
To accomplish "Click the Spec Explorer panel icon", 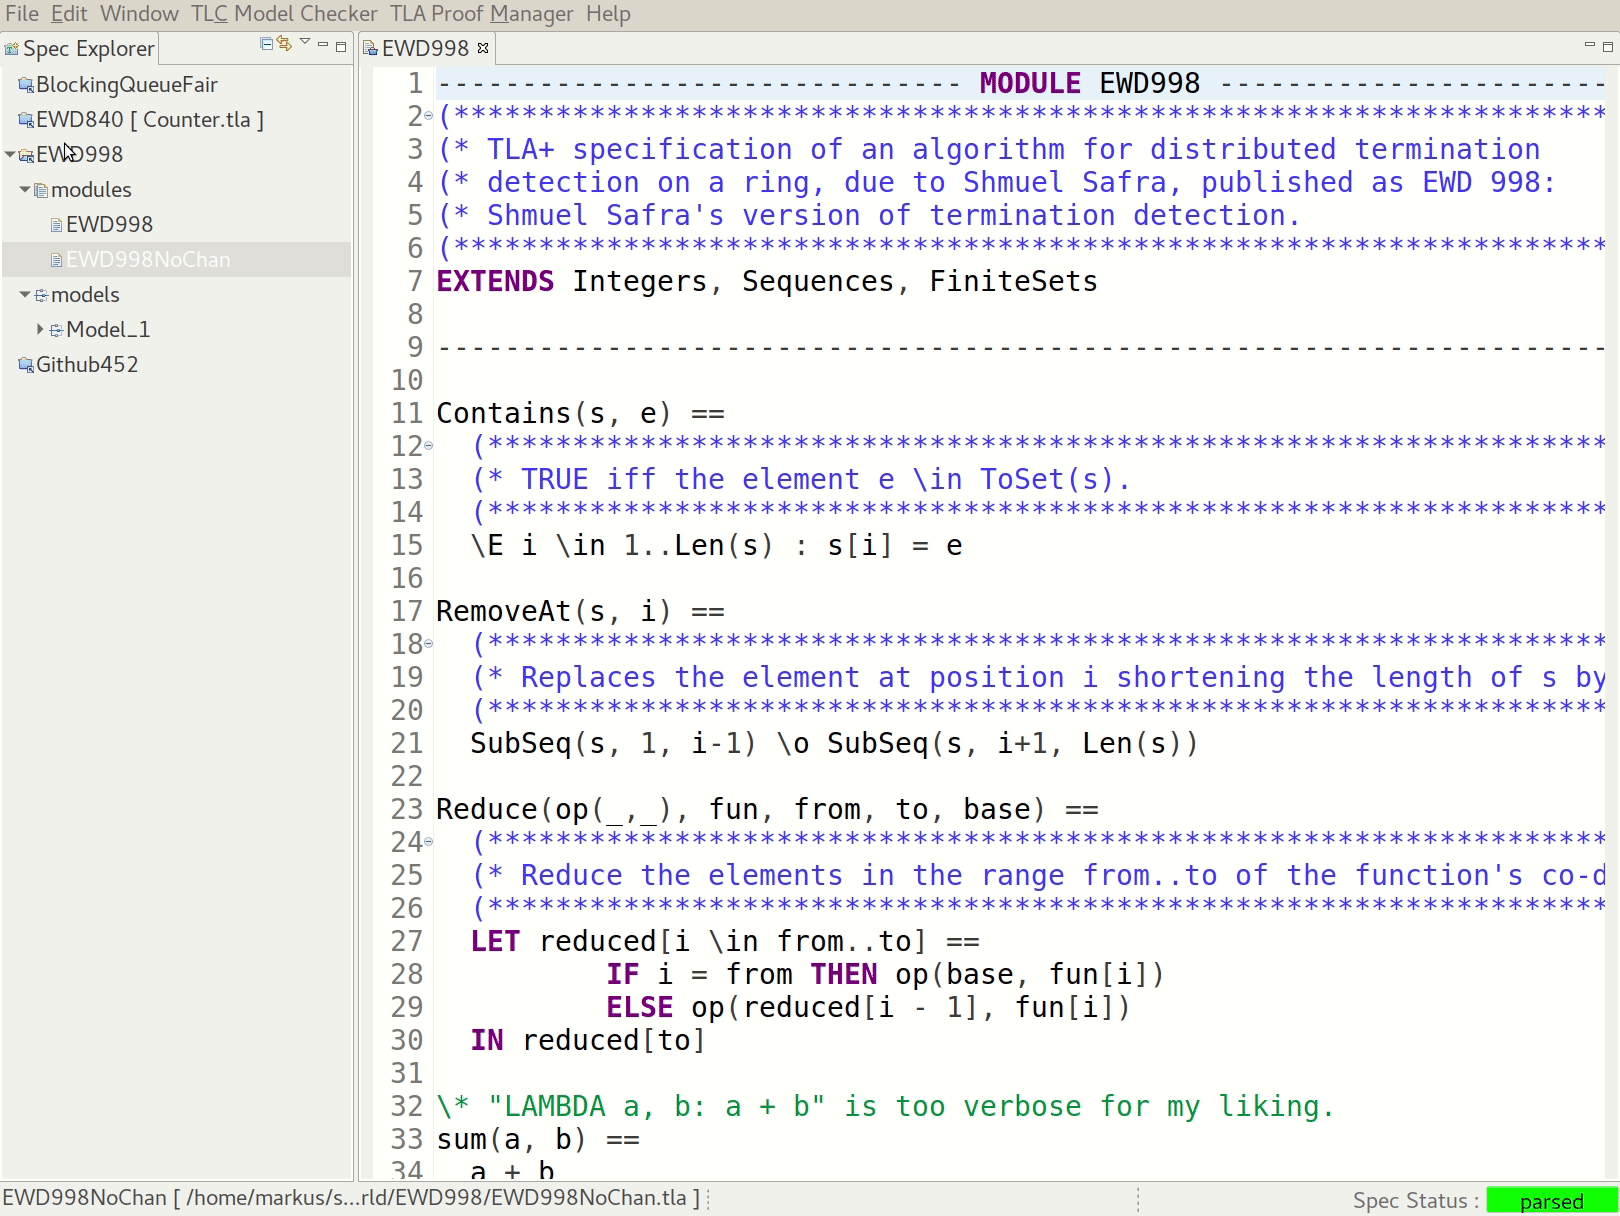I will click(x=11, y=48).
